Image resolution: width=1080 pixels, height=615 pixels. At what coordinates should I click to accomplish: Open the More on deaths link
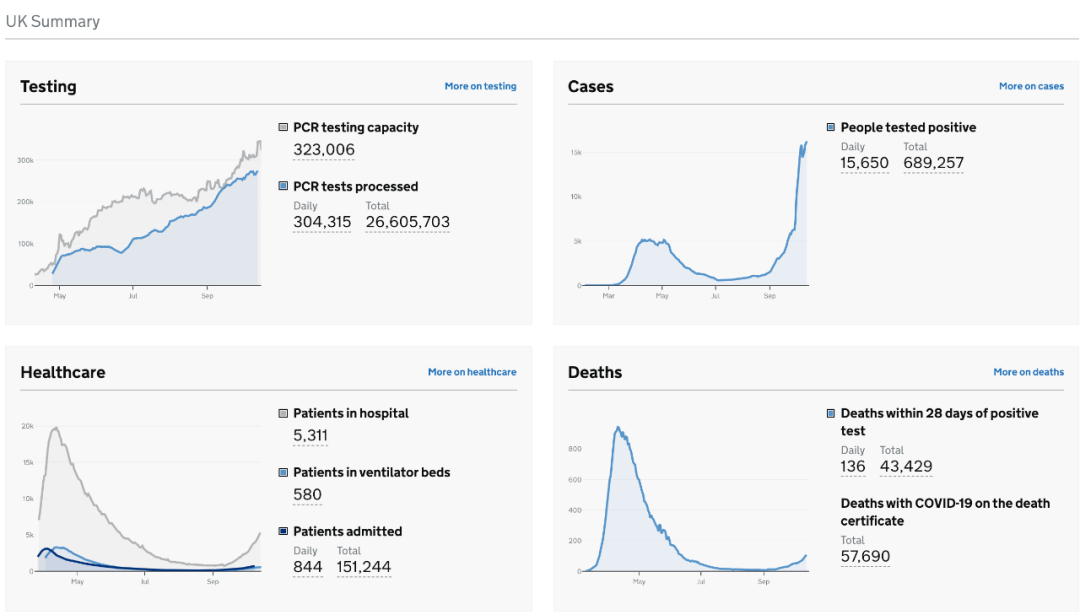tap(1028, 372)
